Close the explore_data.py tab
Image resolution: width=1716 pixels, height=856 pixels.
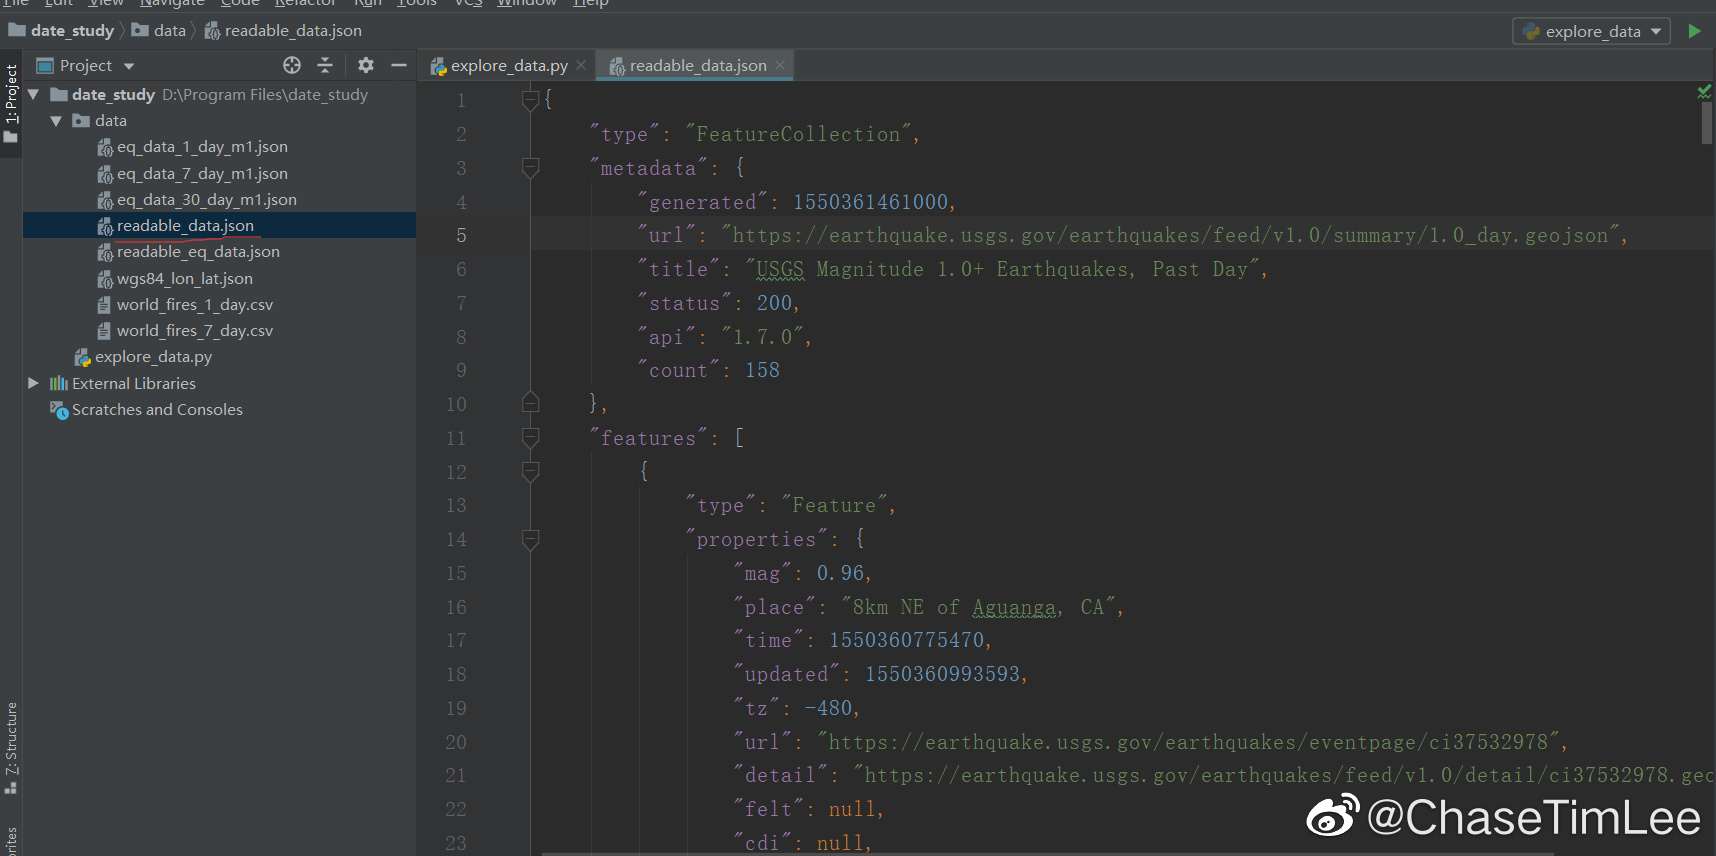click(x=581, y=65)
